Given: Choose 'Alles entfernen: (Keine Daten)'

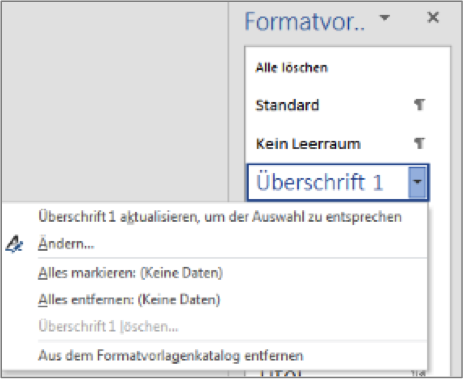Looking at the screenshot, I should (x=129, y=300).
